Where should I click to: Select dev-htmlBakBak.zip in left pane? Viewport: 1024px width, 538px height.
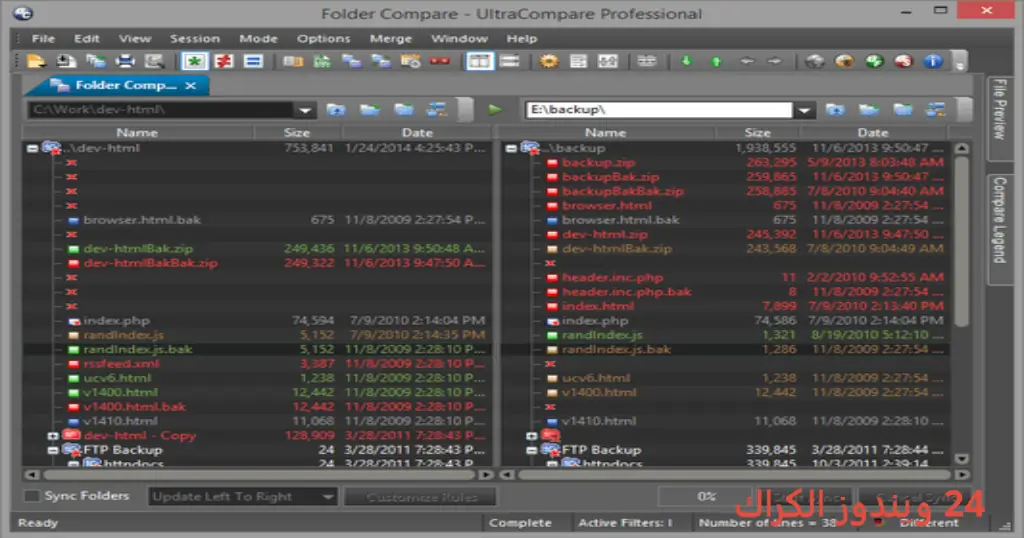pyautogui.click(x=151, y=263)
